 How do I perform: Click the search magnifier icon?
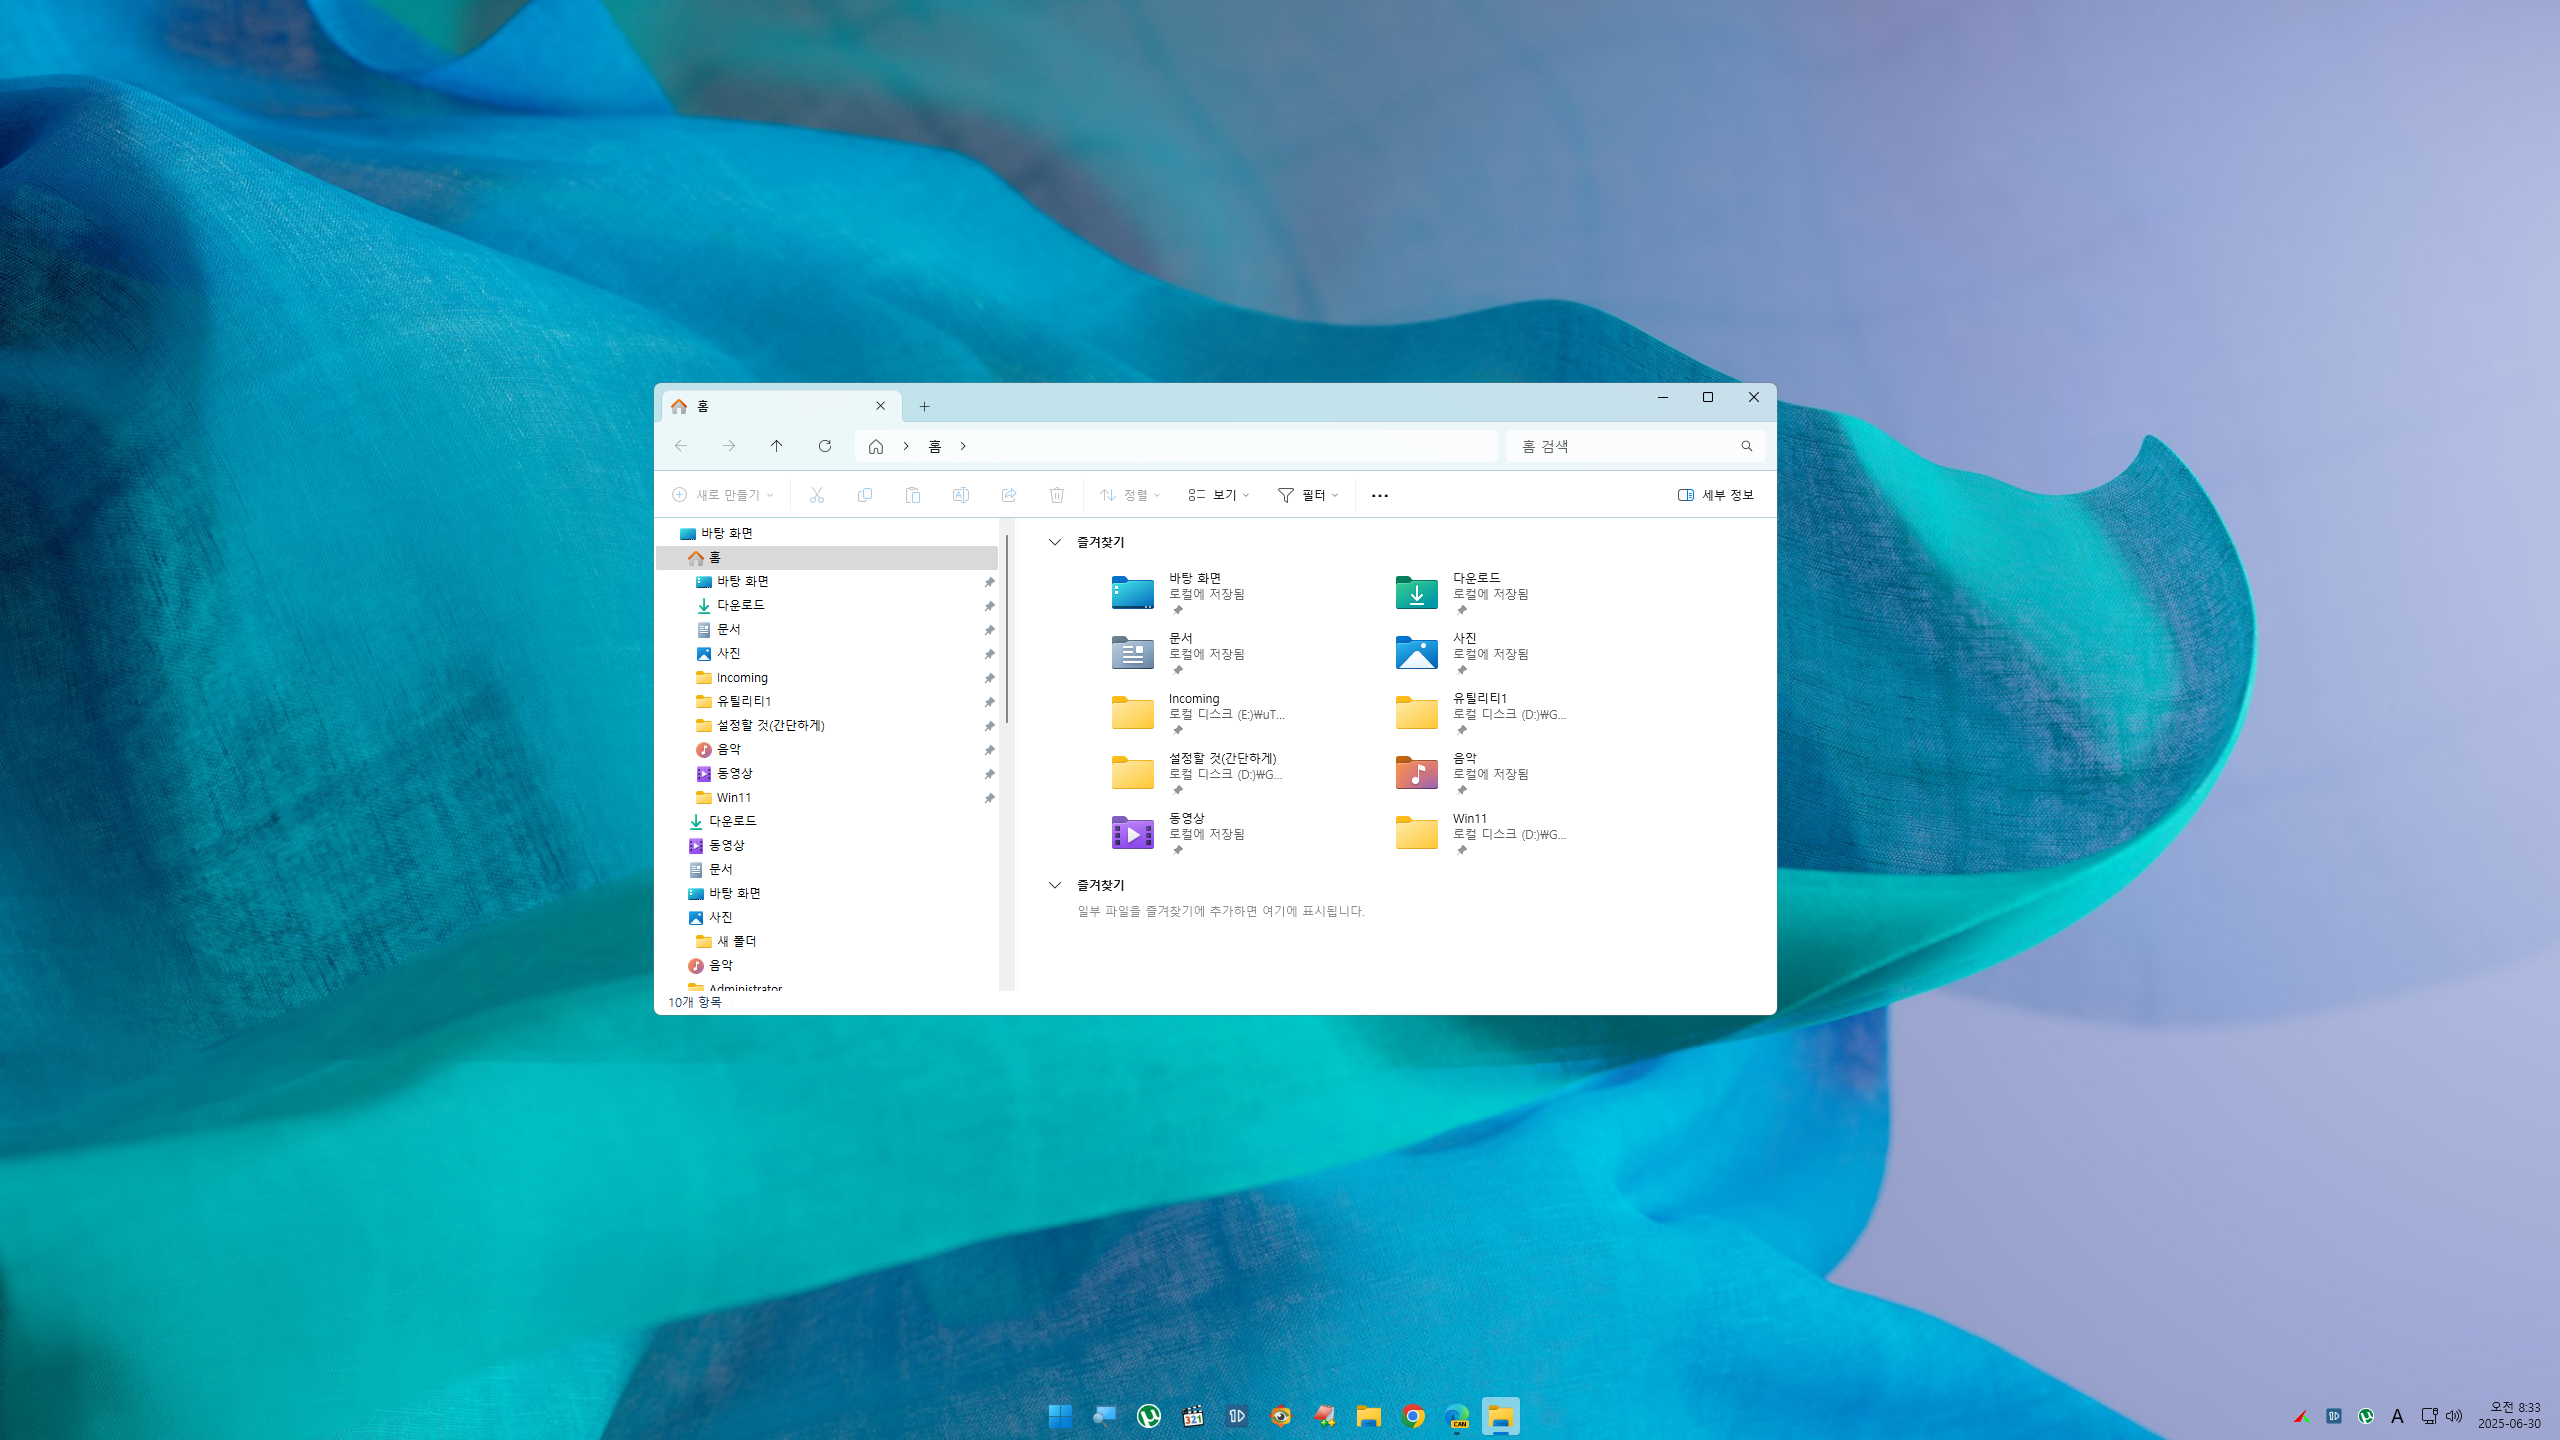pos(1746,447)
